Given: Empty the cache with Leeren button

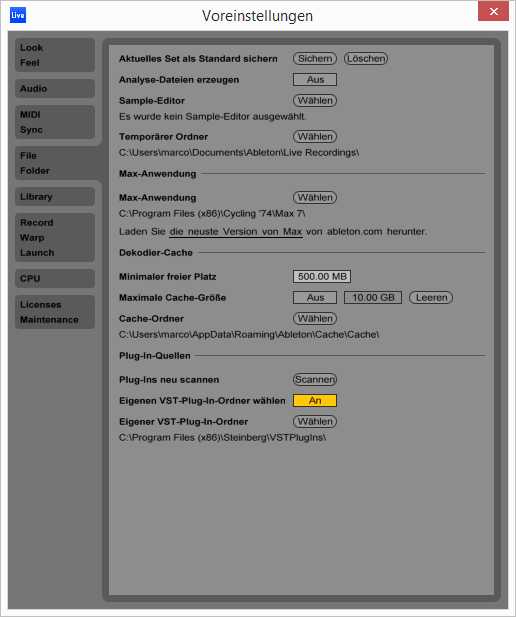Looking at the screenshot, I should click(431, 297).
